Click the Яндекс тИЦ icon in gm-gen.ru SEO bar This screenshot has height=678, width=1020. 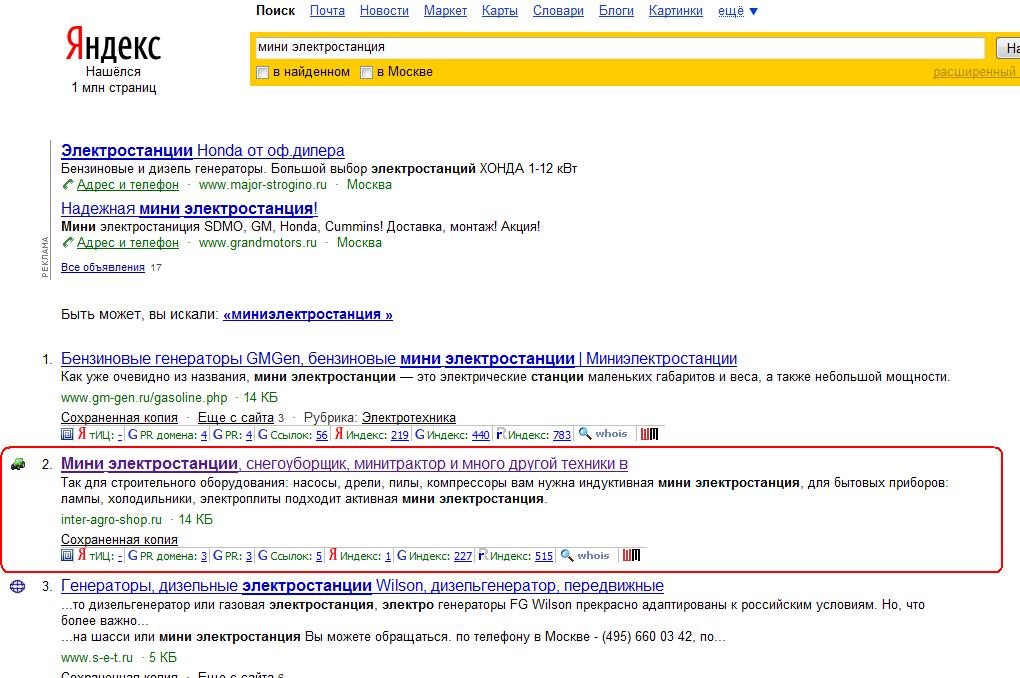tap(82, 433)
